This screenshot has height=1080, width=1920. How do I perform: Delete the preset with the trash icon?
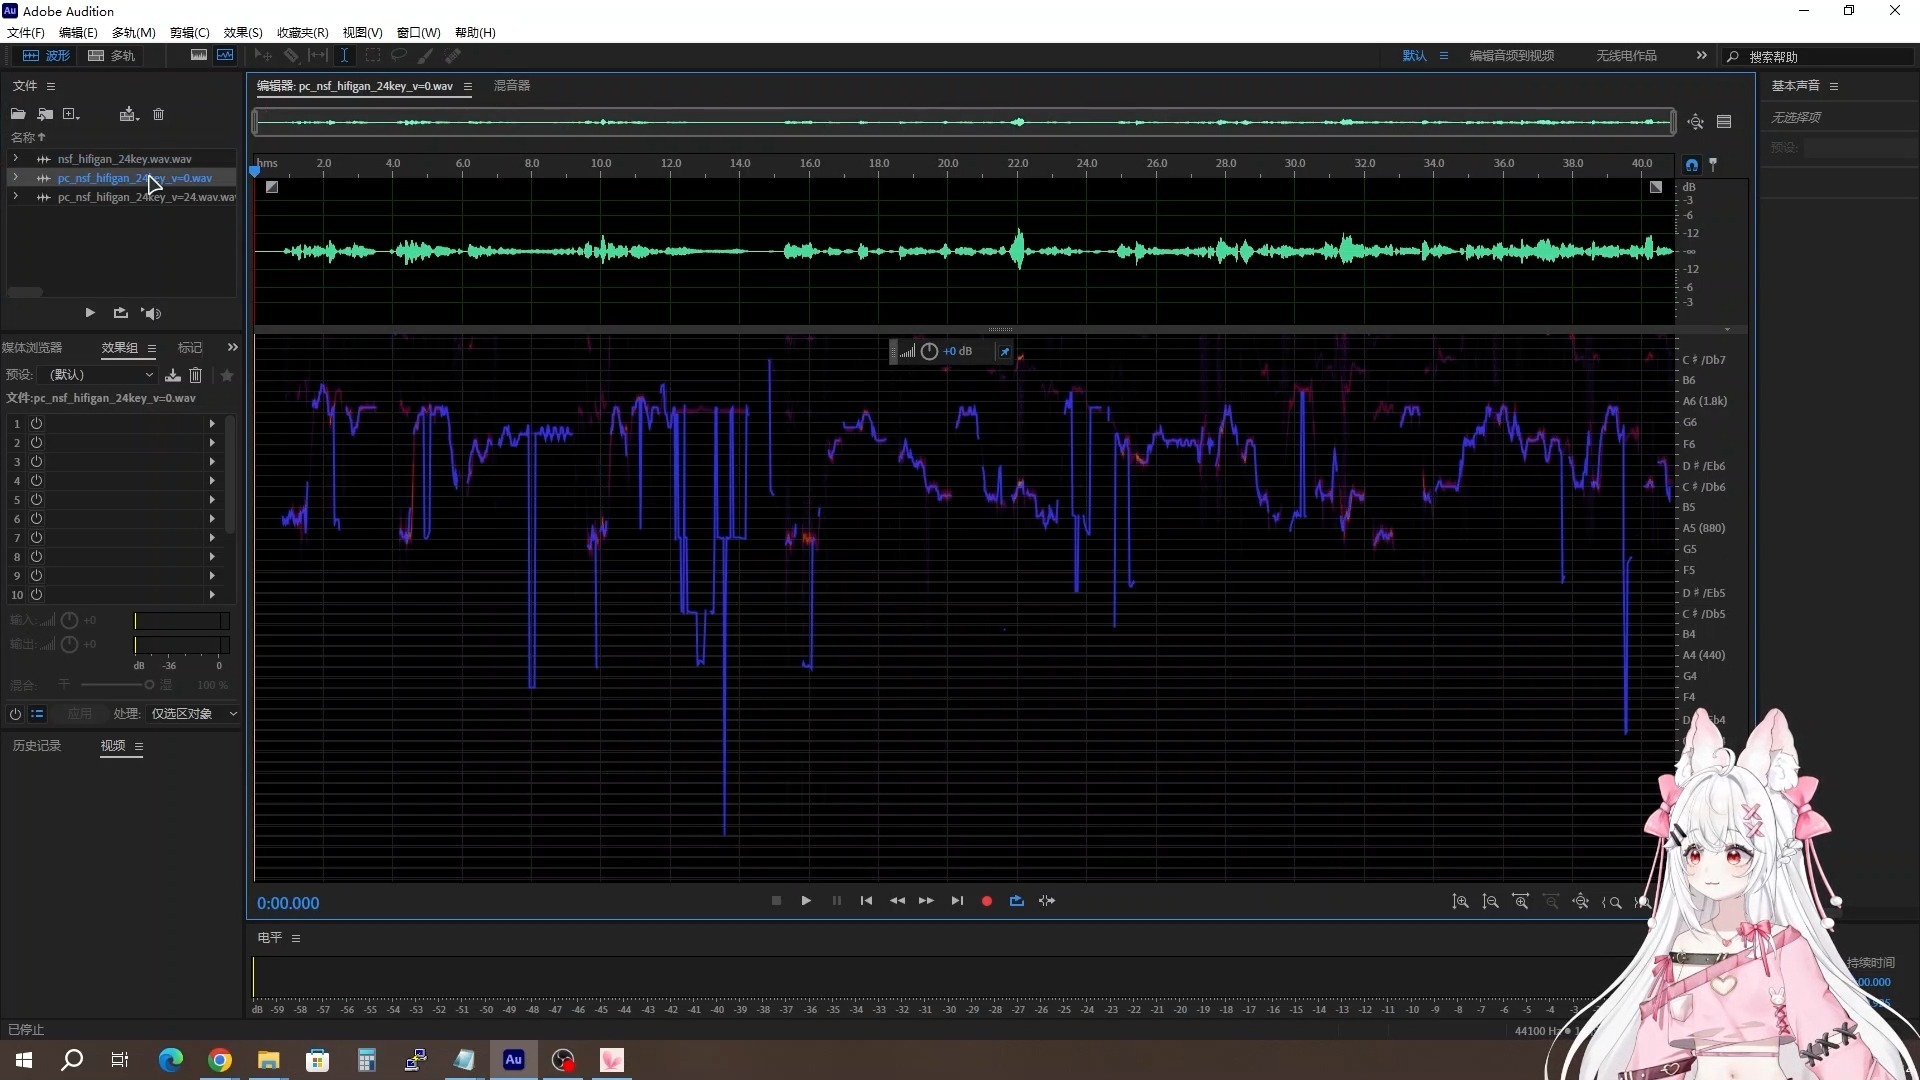coord(196,375)
